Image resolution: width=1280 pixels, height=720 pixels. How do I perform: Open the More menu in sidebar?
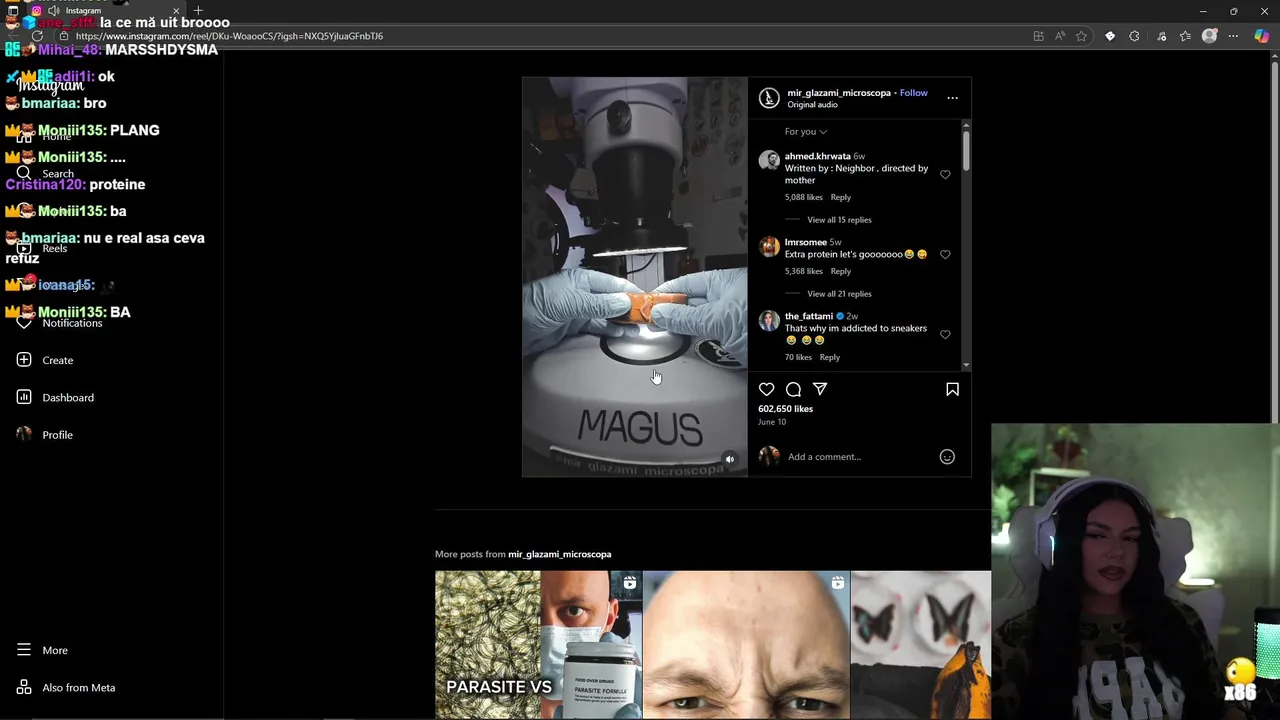pos(55,650)
